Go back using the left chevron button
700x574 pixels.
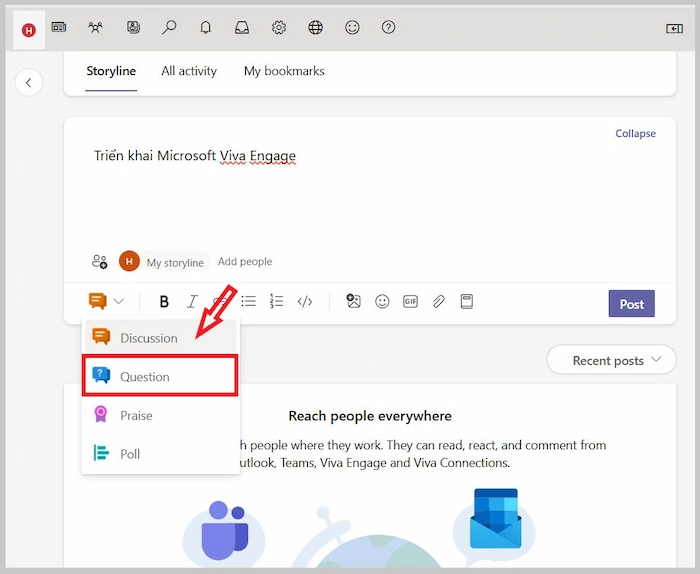(29, 83)
